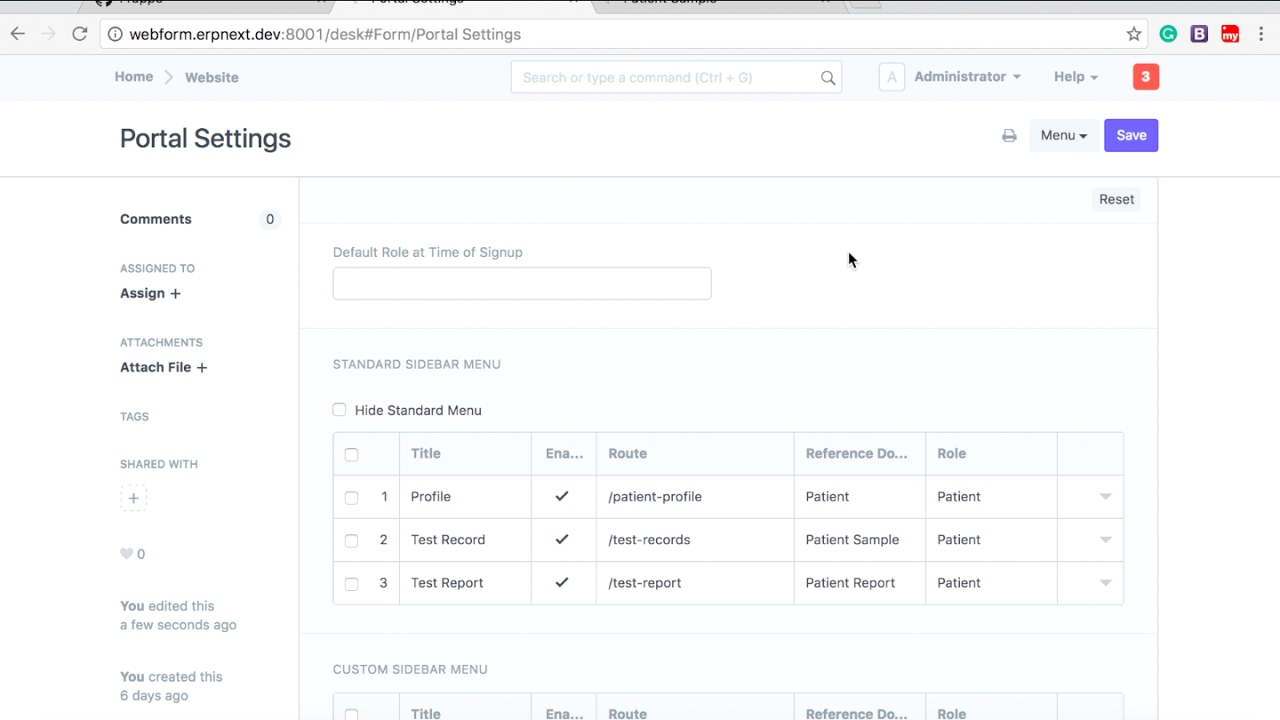This screenshot has width=1280, height=720.
Task: Open the Comments section in the sidebar
Action: [x=156, y=219]
